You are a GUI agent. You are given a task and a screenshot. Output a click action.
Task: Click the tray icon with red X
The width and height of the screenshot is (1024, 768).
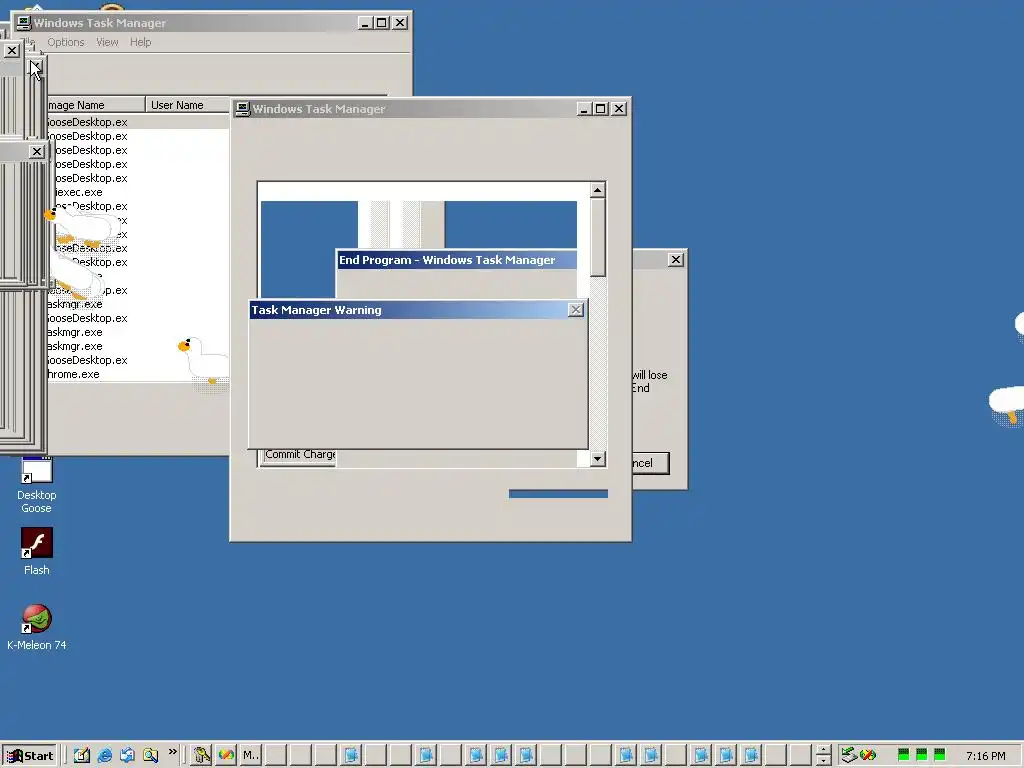point(868,756)
